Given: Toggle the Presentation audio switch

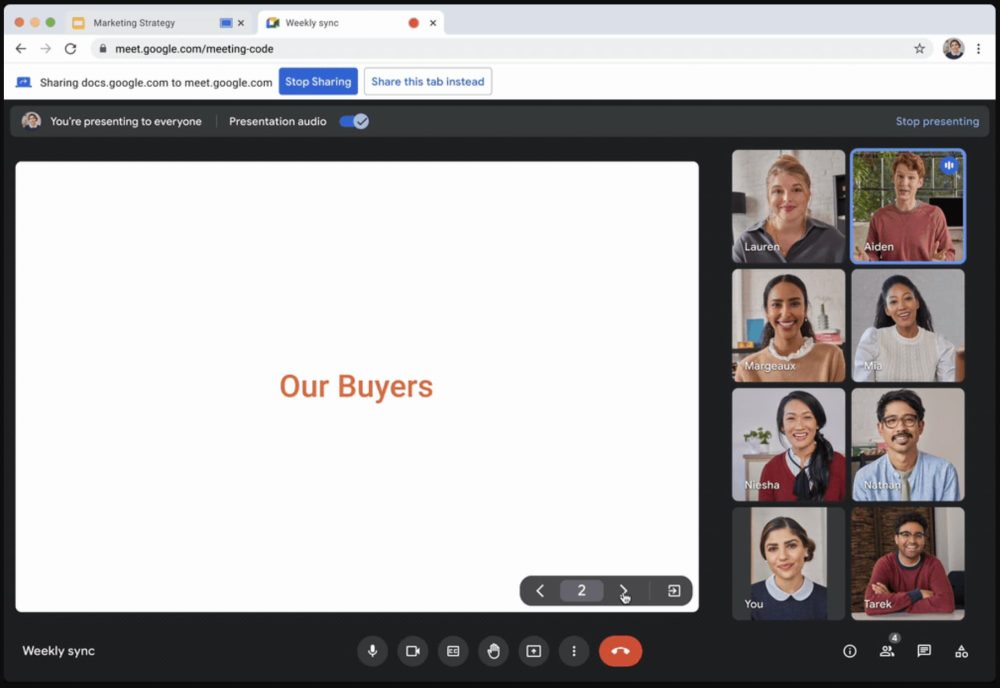Looking at the screenshot, I should pos(354,121).
